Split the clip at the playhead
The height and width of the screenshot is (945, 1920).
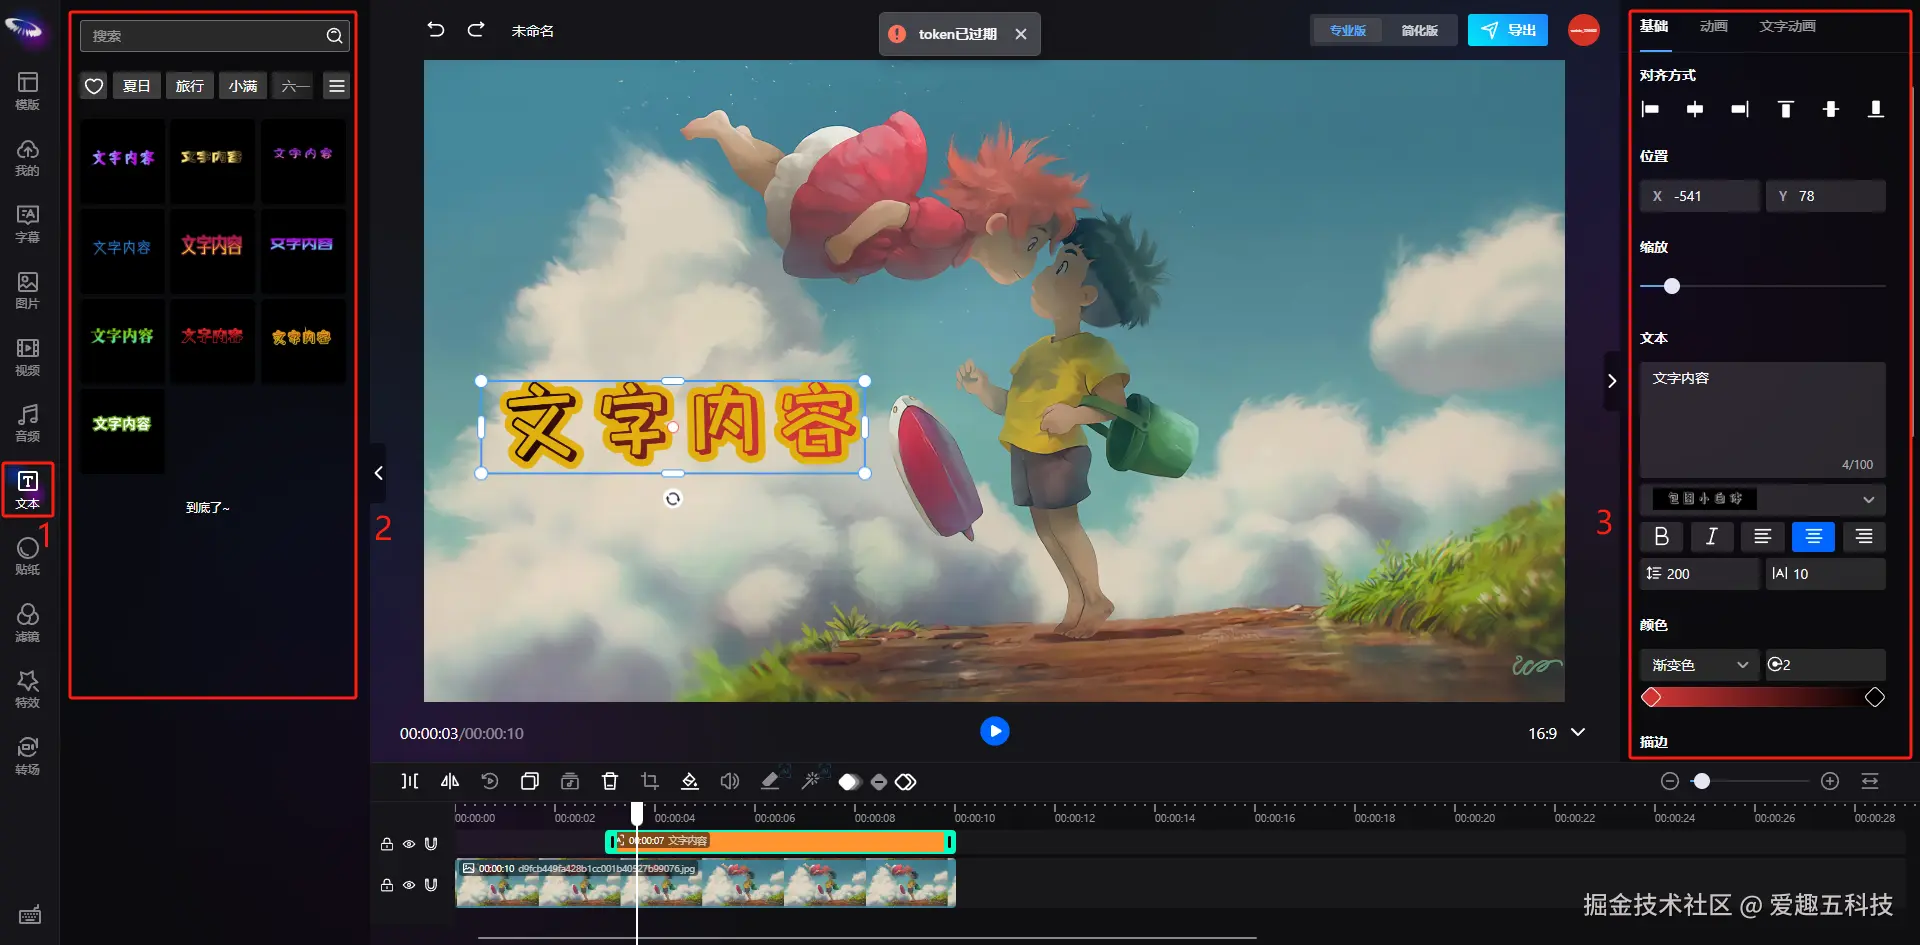pyautogui.click(x=410, y=781)
